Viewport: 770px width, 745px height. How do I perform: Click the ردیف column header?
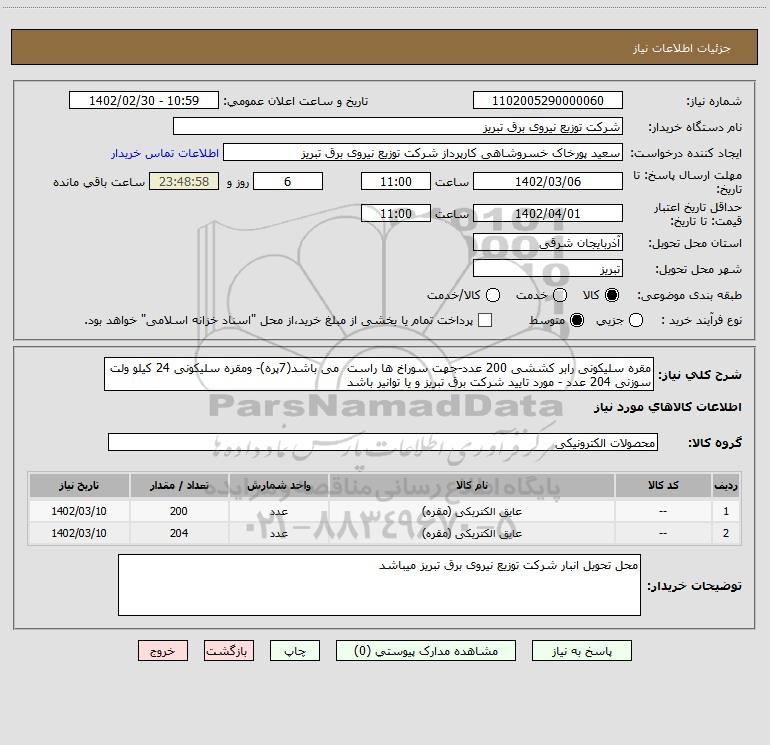click(726, 485)
